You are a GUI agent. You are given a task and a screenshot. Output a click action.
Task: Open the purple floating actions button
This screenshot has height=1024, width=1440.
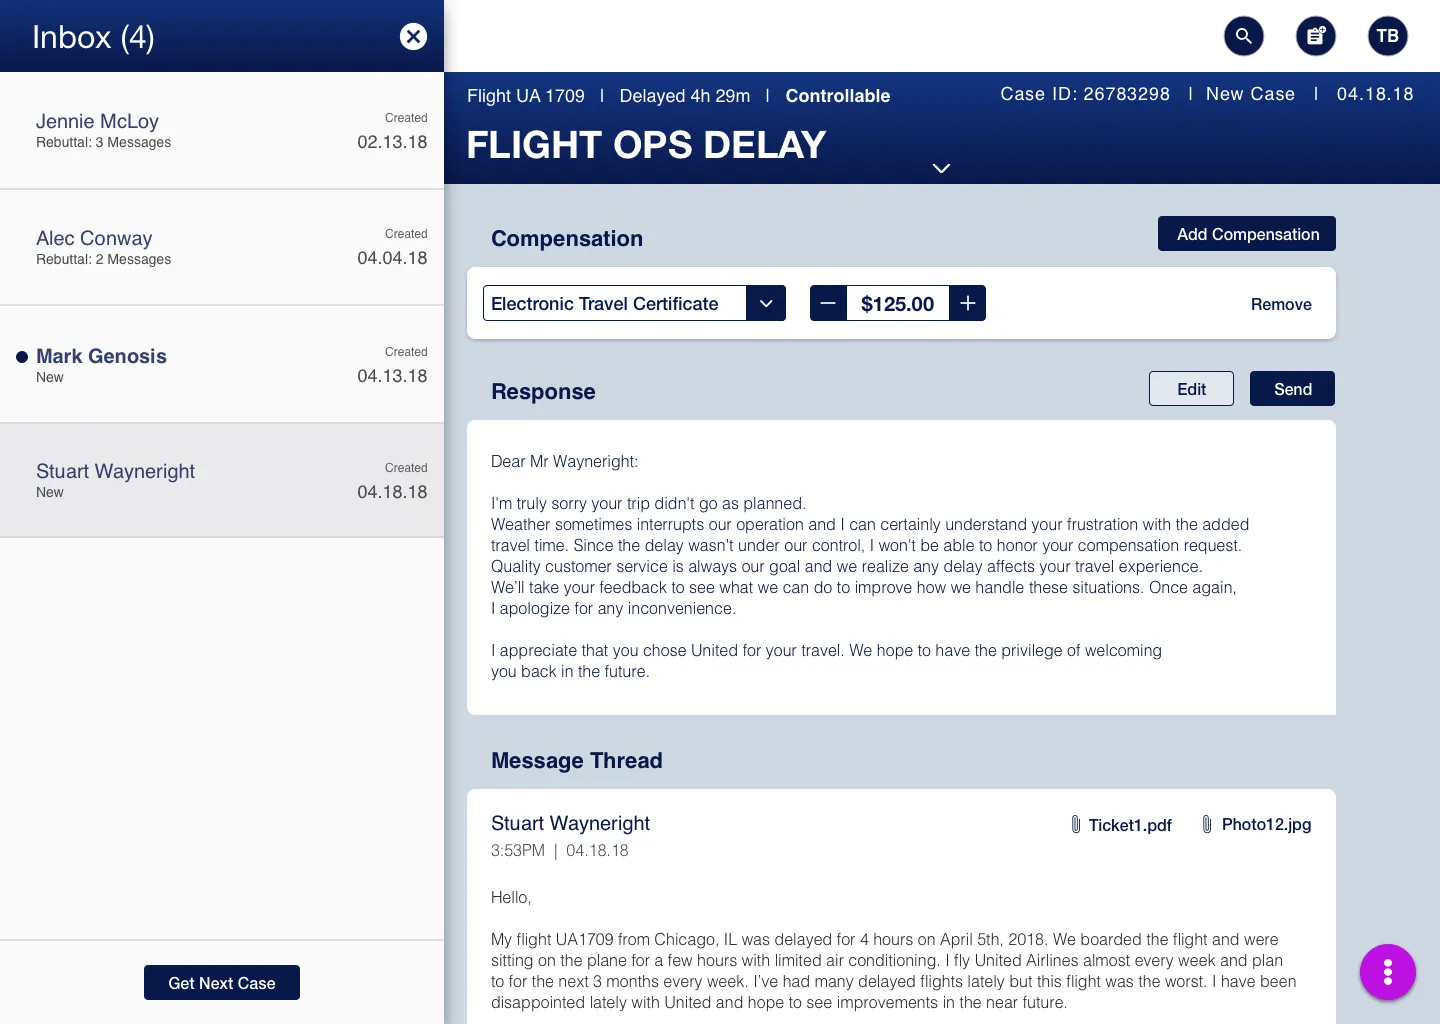click(x=1388, y=972)
